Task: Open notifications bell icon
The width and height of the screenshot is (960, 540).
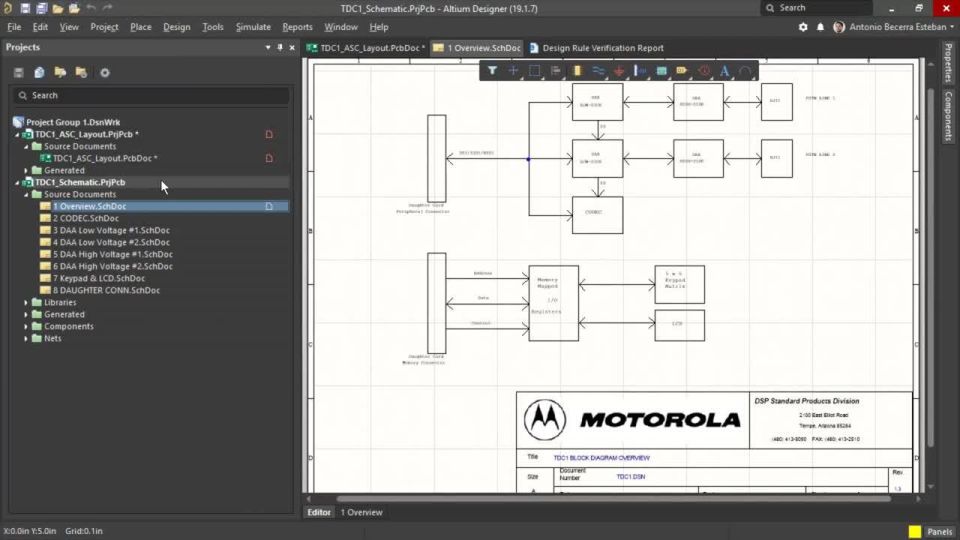Action: (820, 27)
